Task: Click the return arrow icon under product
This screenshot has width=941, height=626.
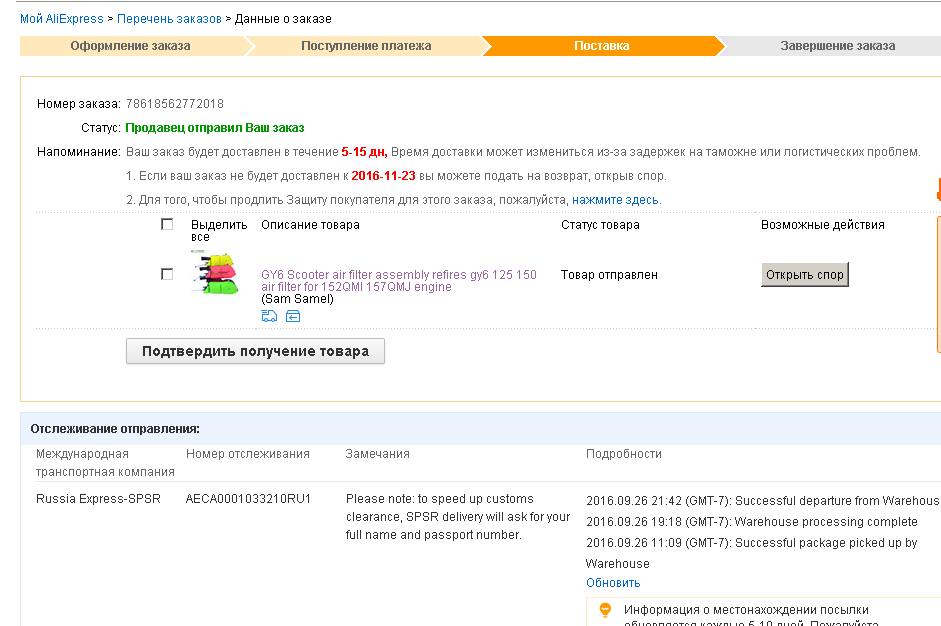Action: pyautogui.click(x=293, y=316)
